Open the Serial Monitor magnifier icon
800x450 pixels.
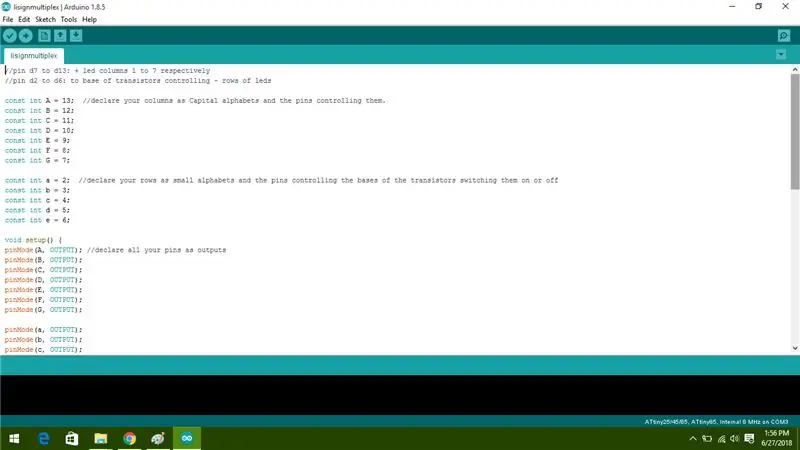pyautogui.click(x=784, y=36)
